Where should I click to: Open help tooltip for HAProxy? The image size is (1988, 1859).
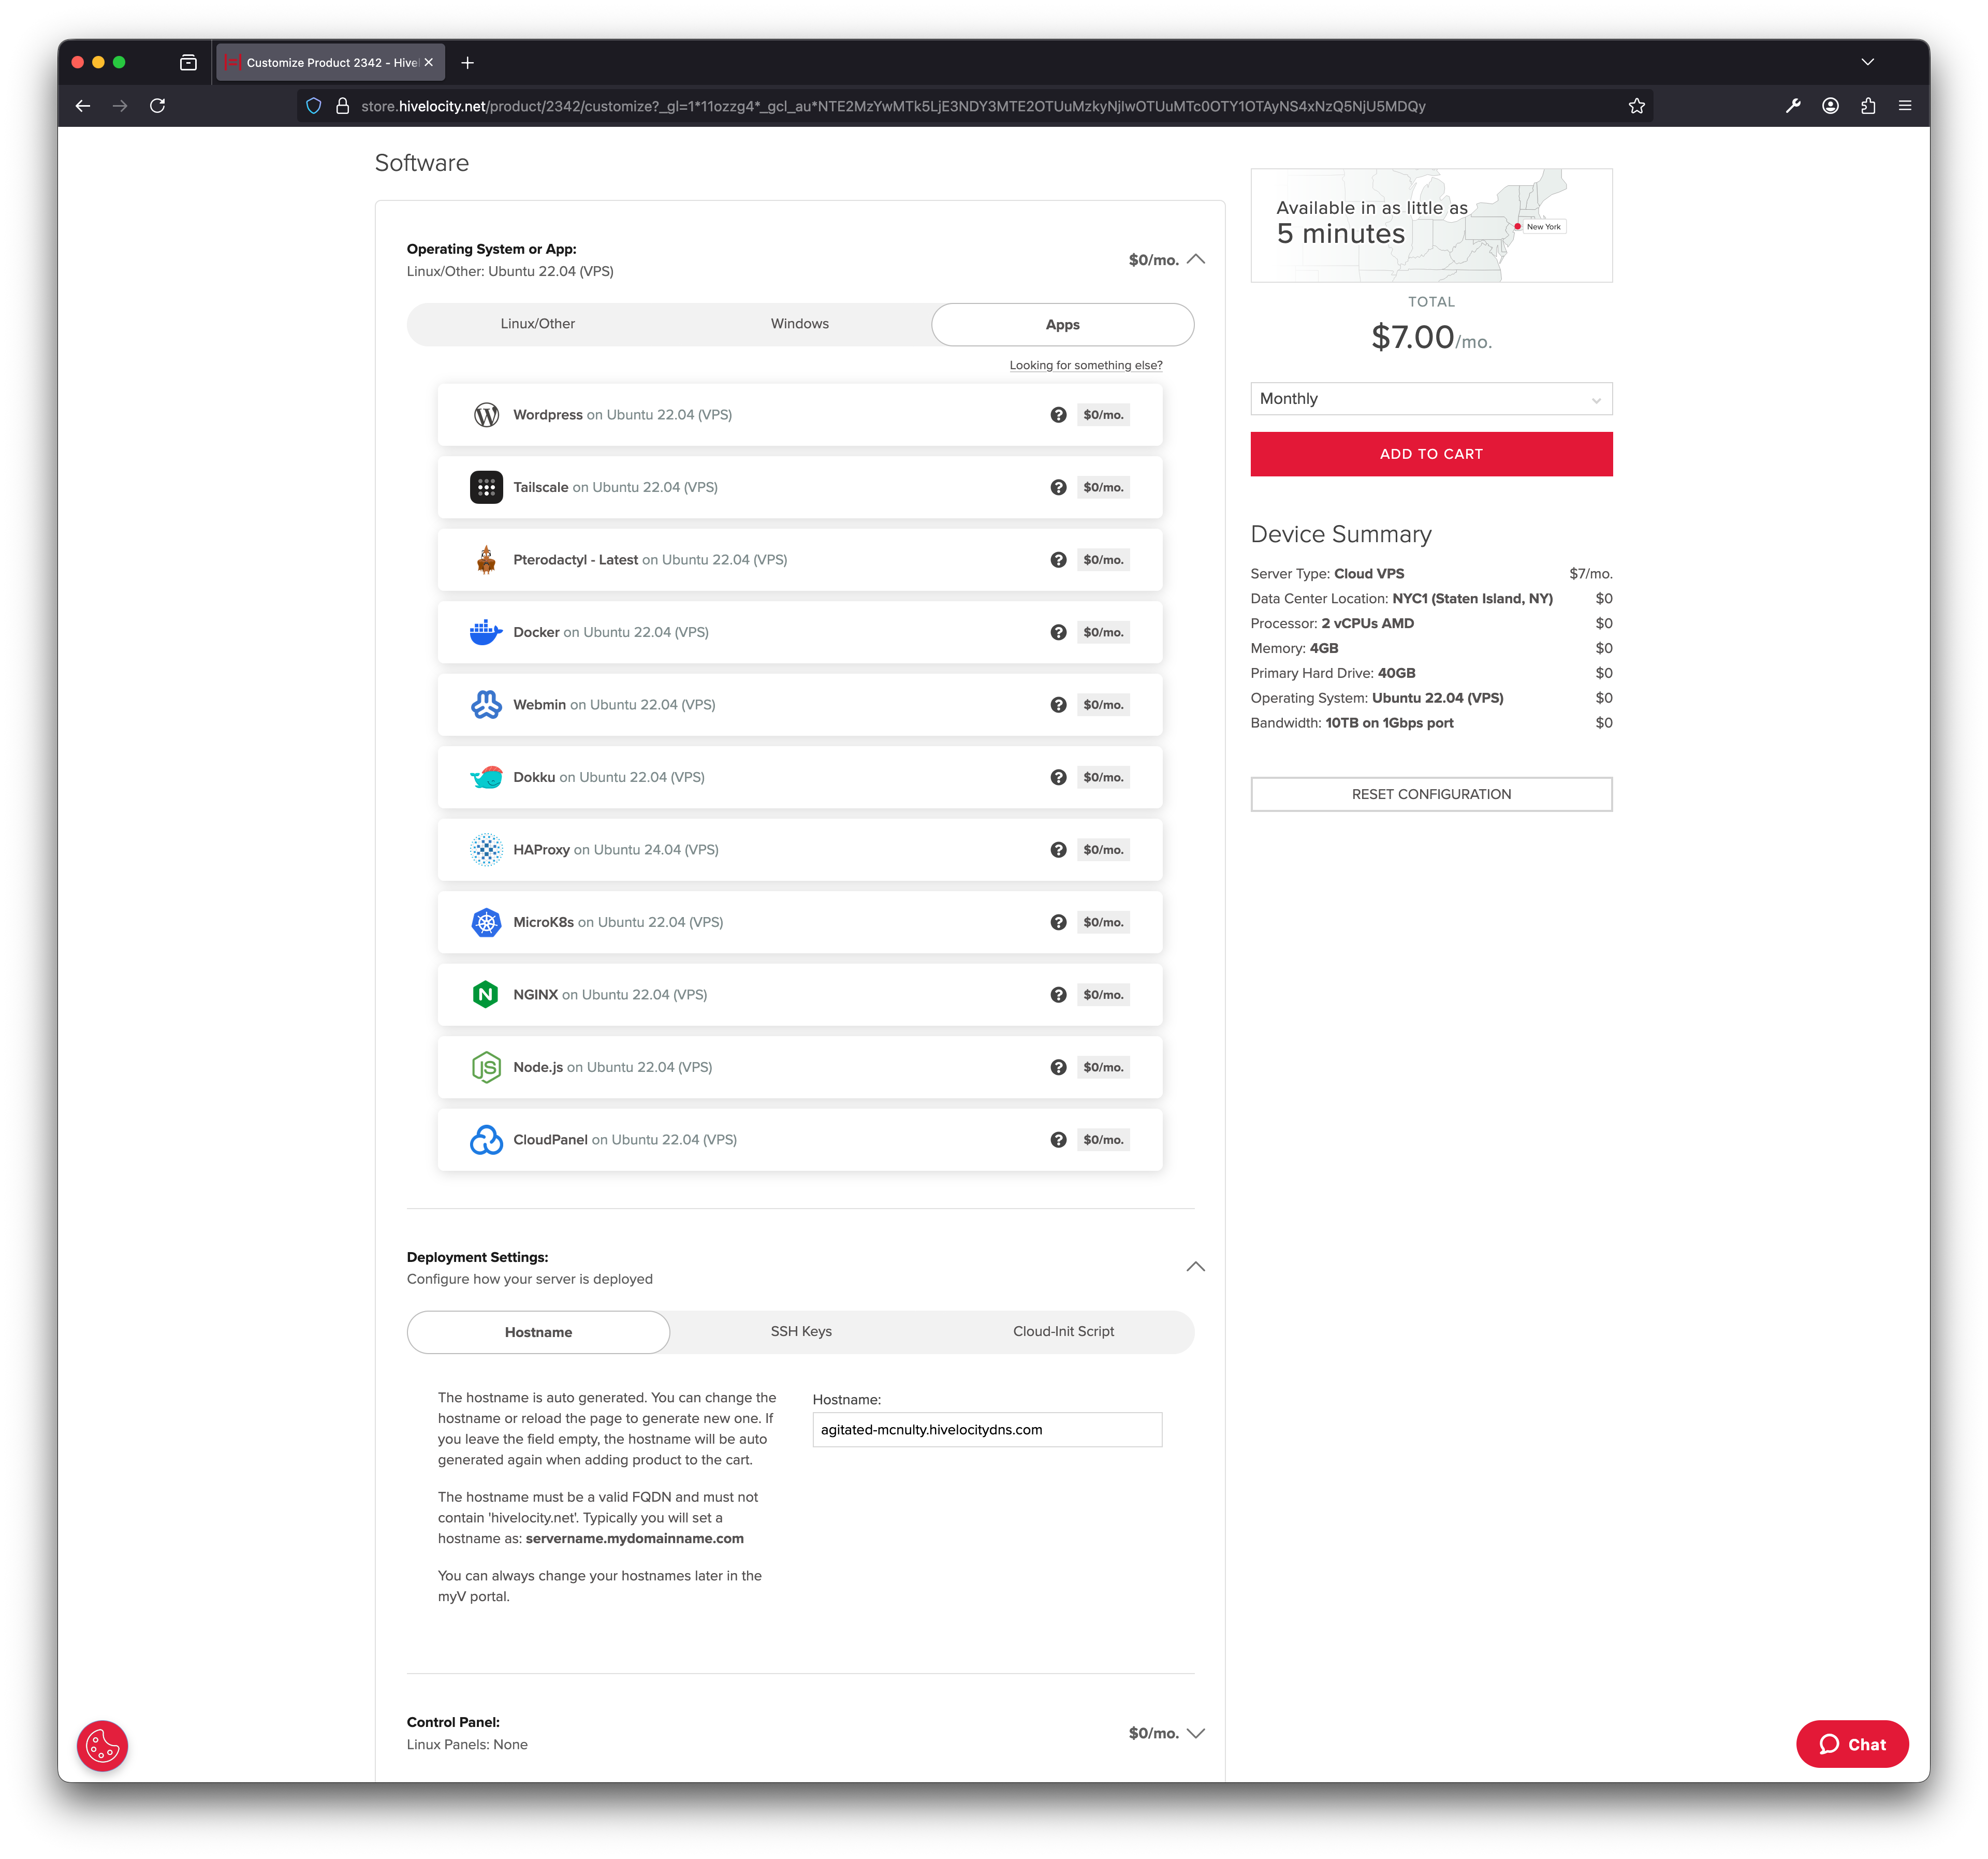(x=1058, y=850)
